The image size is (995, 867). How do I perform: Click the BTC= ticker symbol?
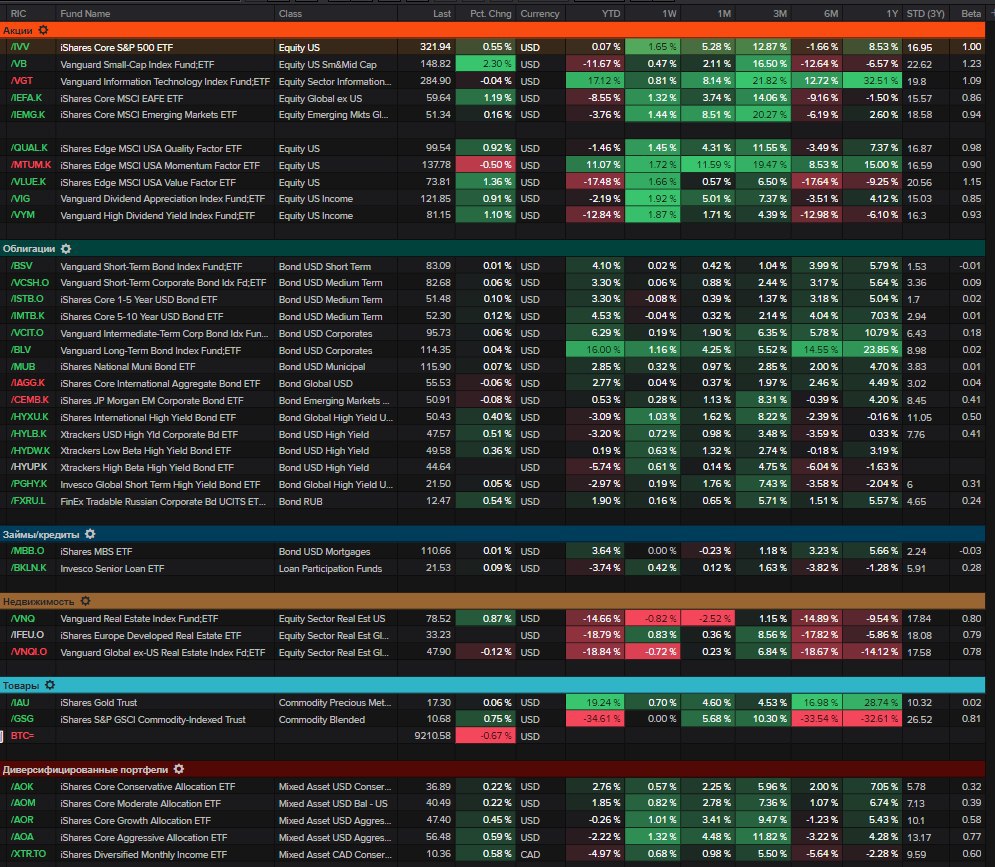point(22,736)
